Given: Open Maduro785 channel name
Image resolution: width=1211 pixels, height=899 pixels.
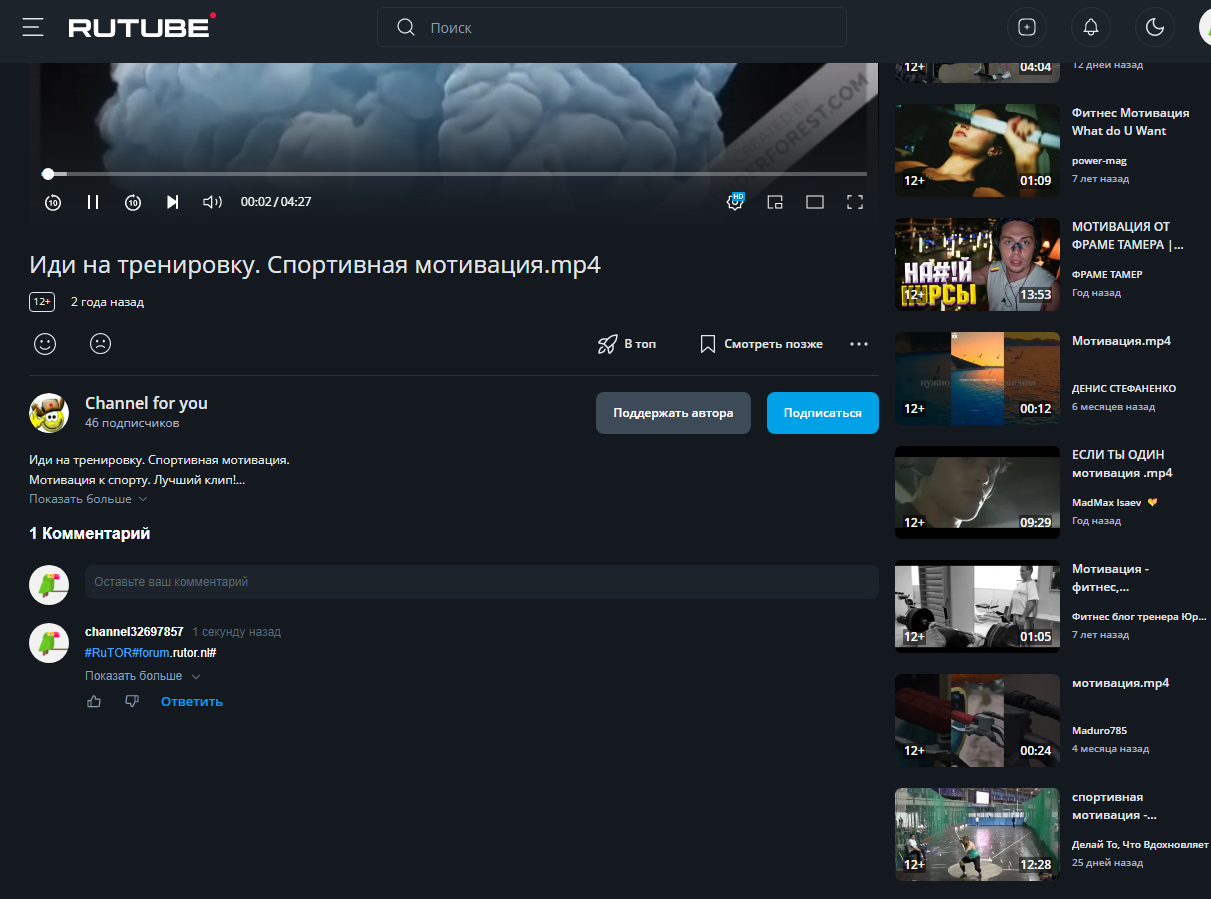Looking at the screenshot, I should pyautogui.click(x=1100, y=730).
